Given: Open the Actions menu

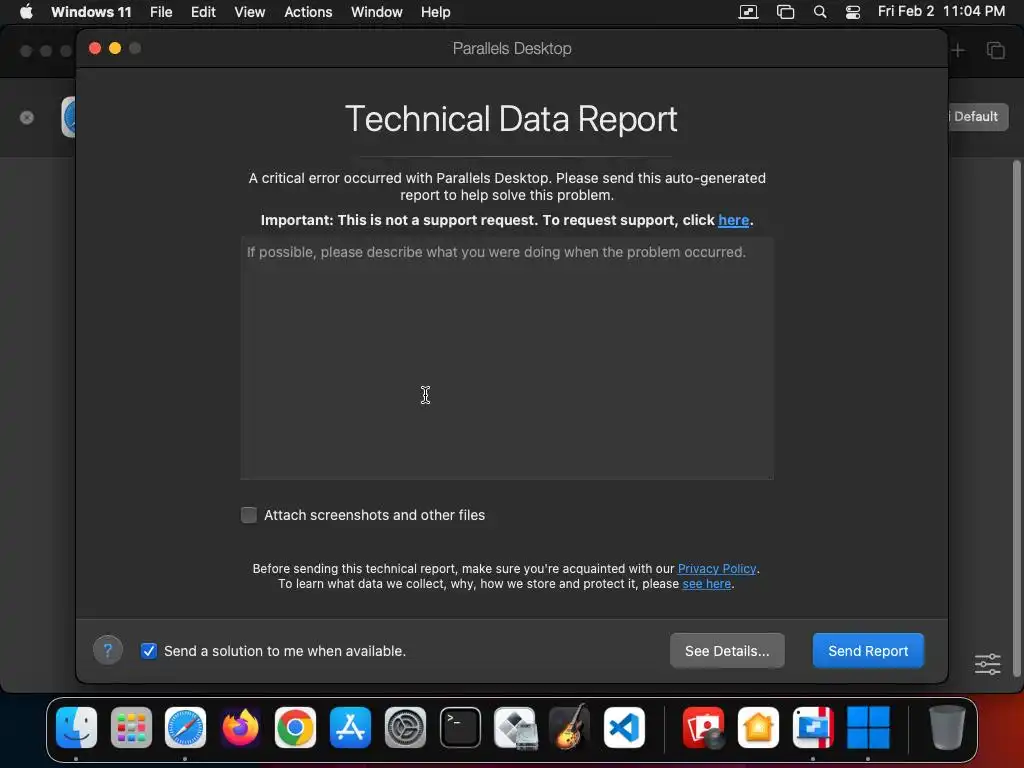Looking at the screenshot, I should [x=308, y=12].
